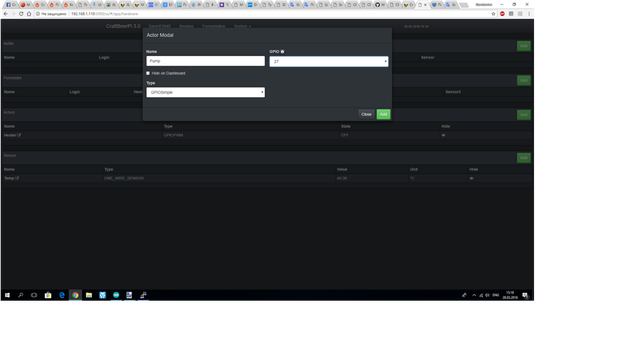Click the Add button in Sensor section
The width and height of the screenshot is (640, 360).
pos(524,158)
